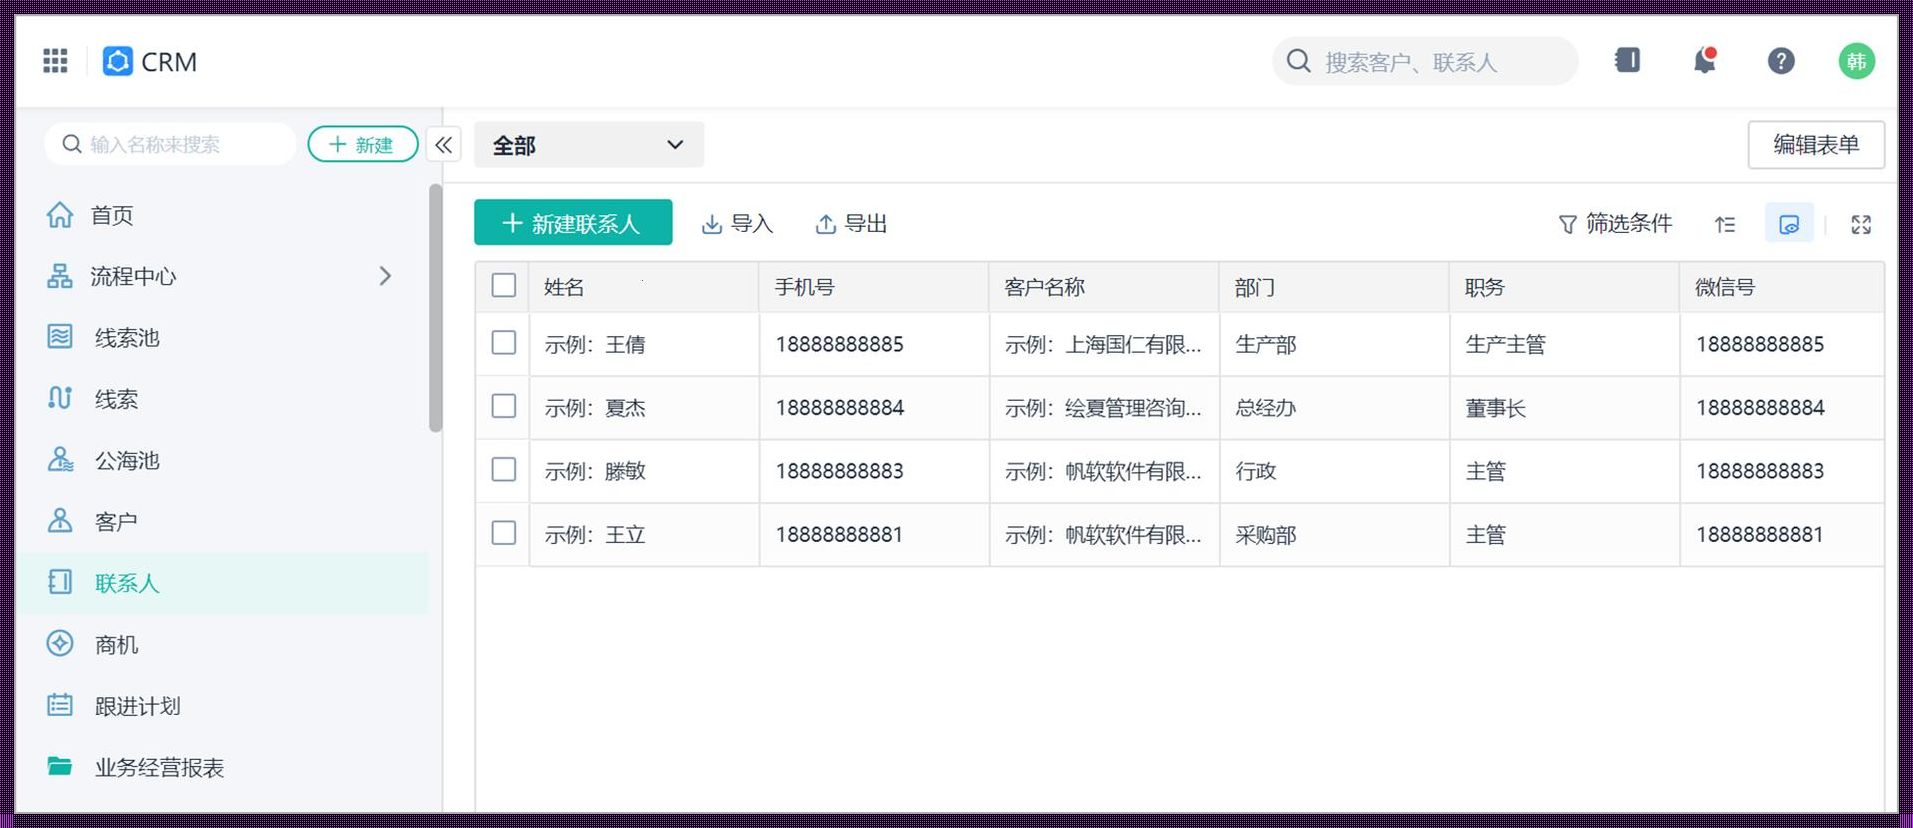The height and width of the screenshot is (828, 1913).
Task: Click the 姓名 column header
Action: point(644,287)
